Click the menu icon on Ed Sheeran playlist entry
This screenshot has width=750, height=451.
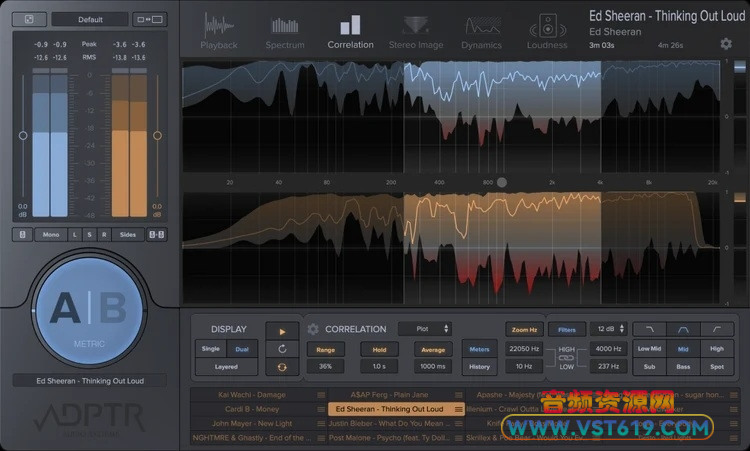pyautogui.click(x=459, y=409)
